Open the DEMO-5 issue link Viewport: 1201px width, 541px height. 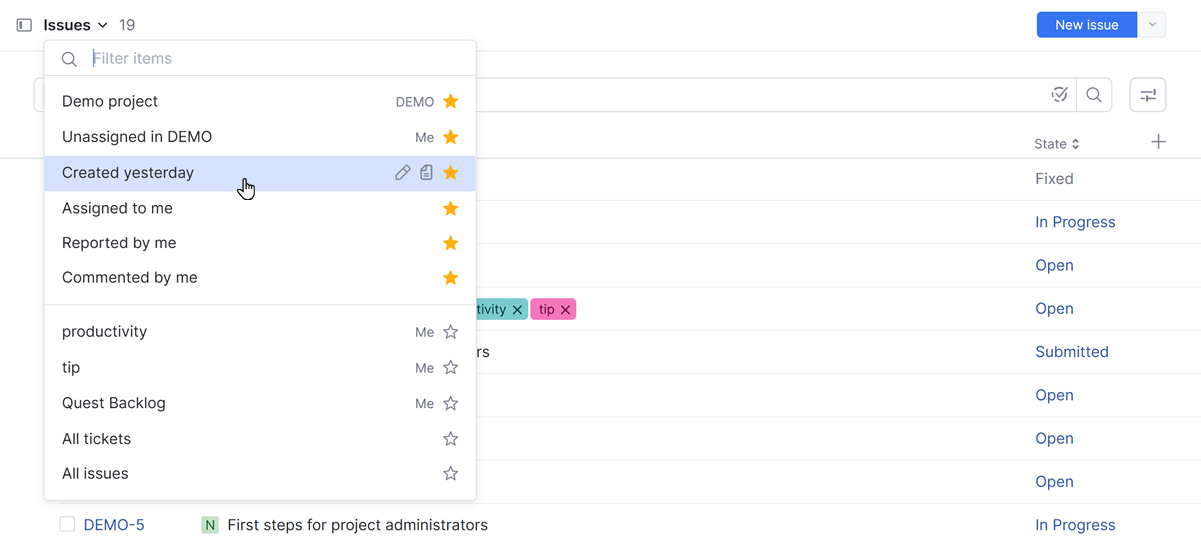pos(114,525)
